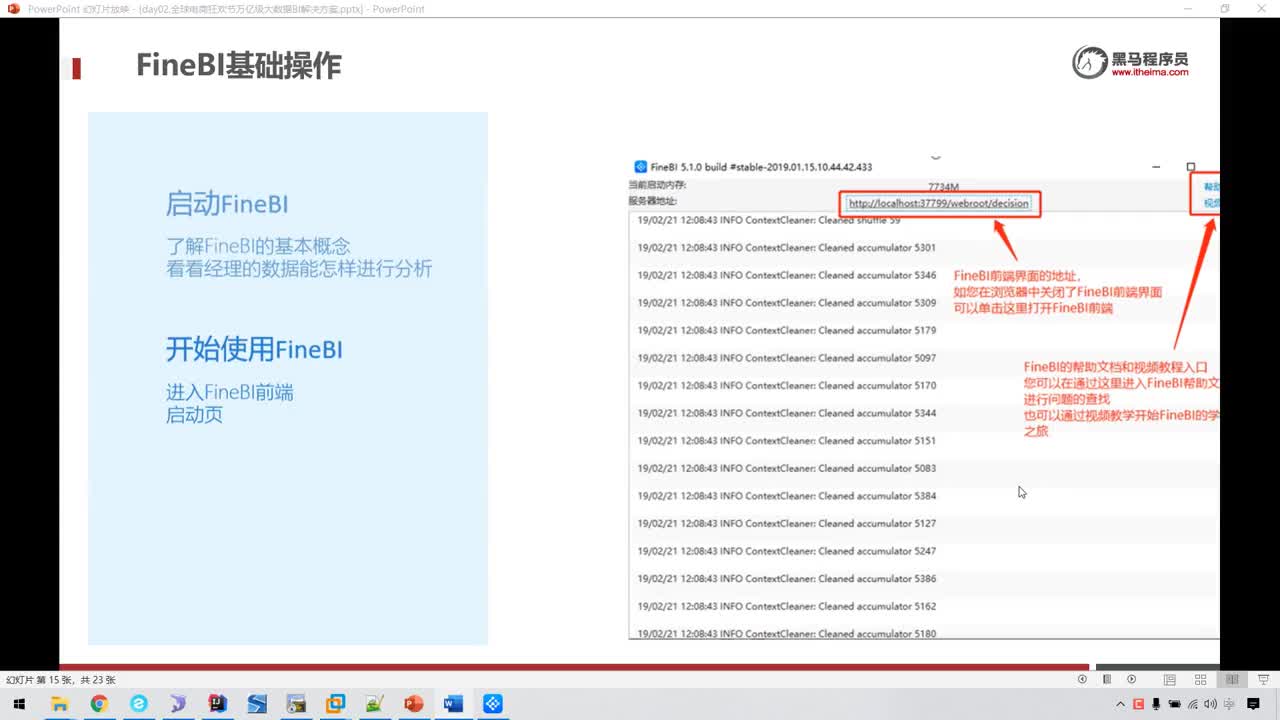The width and height of the screenshot is (1280, 720).
Task: Check battery status in system tray
Action: click(x=1175, y=704)
